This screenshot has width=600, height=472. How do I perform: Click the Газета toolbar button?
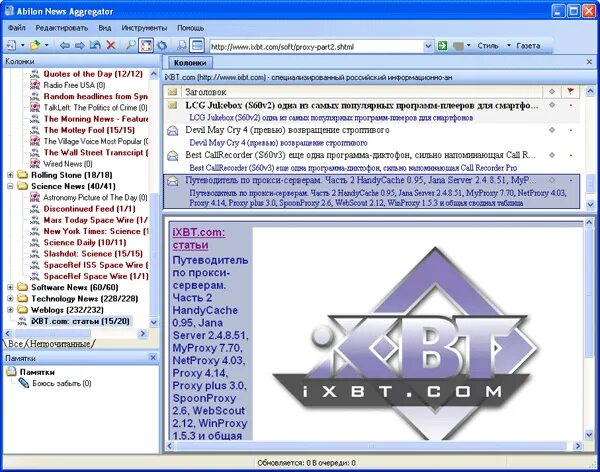click(x=528, y=46)
